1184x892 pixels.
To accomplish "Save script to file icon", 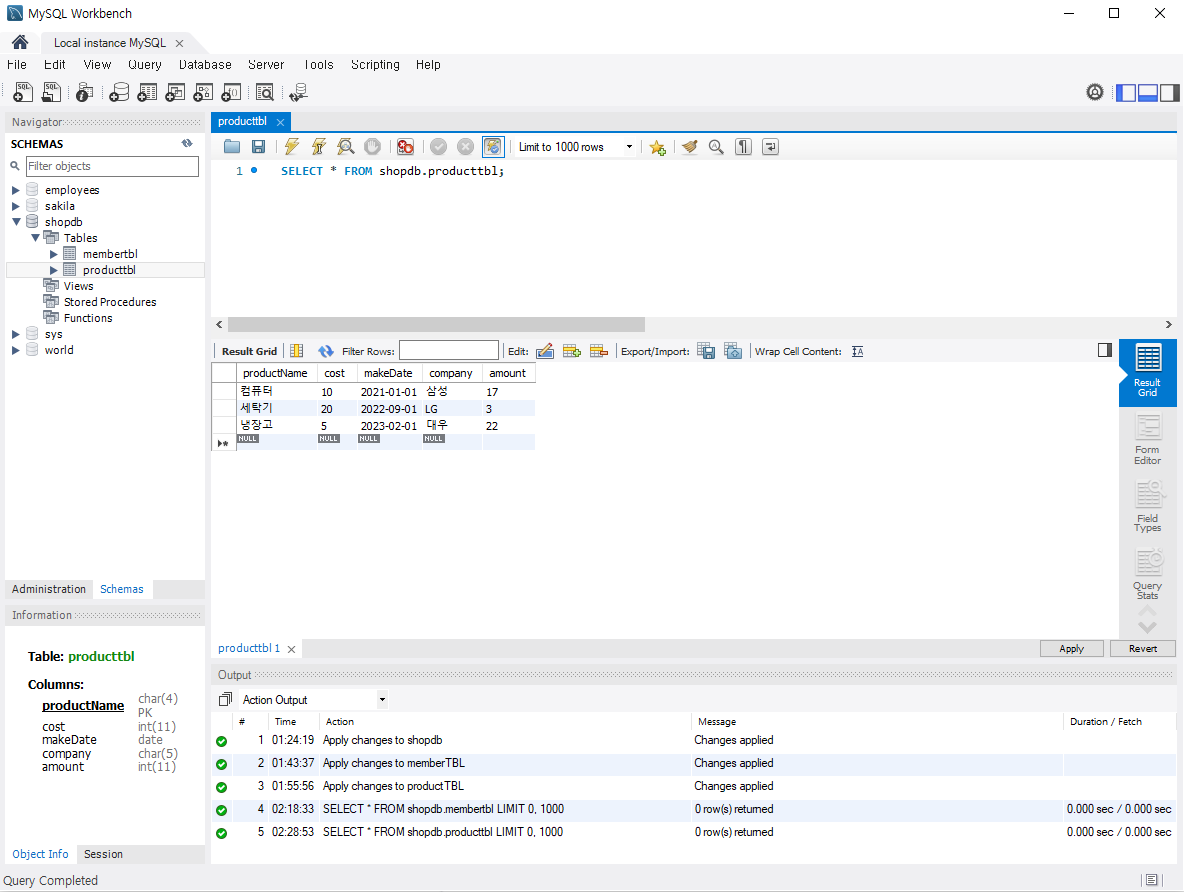I will (258, 147).
